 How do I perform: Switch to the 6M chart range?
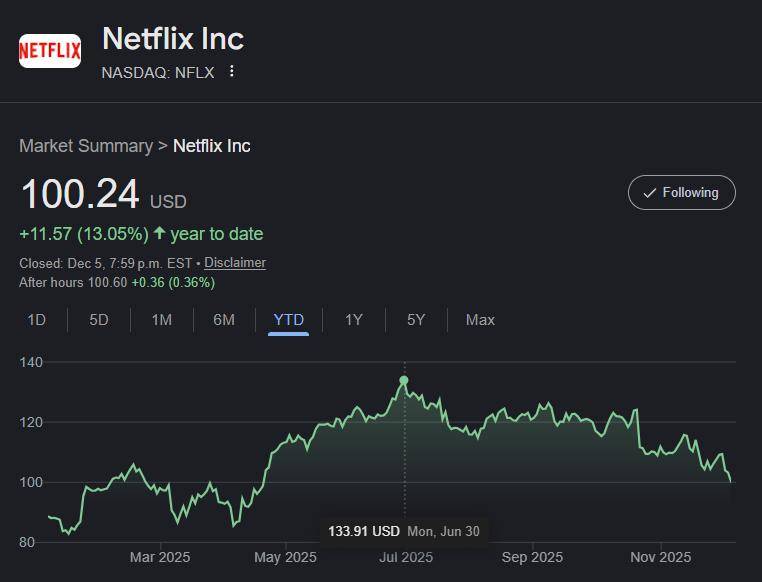pyautogui.click(x=224, y=320)
